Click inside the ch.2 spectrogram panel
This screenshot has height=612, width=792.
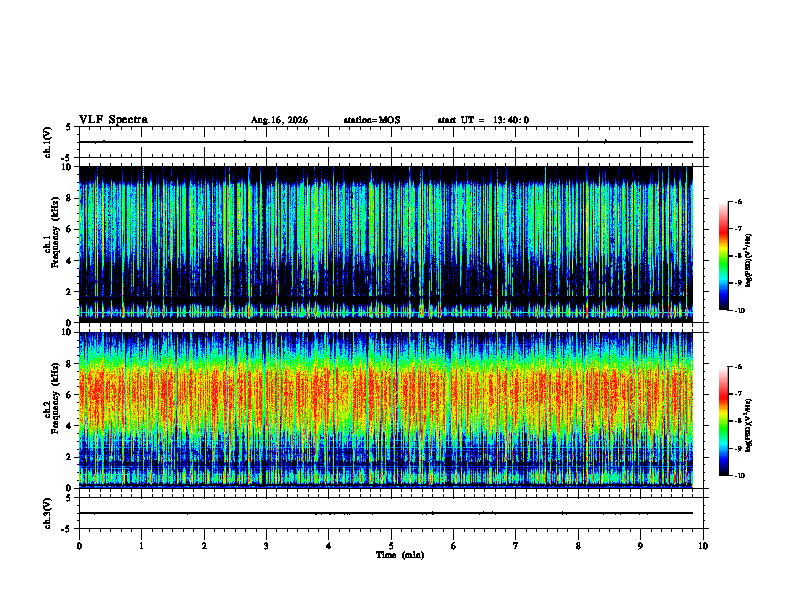(386, 410)
